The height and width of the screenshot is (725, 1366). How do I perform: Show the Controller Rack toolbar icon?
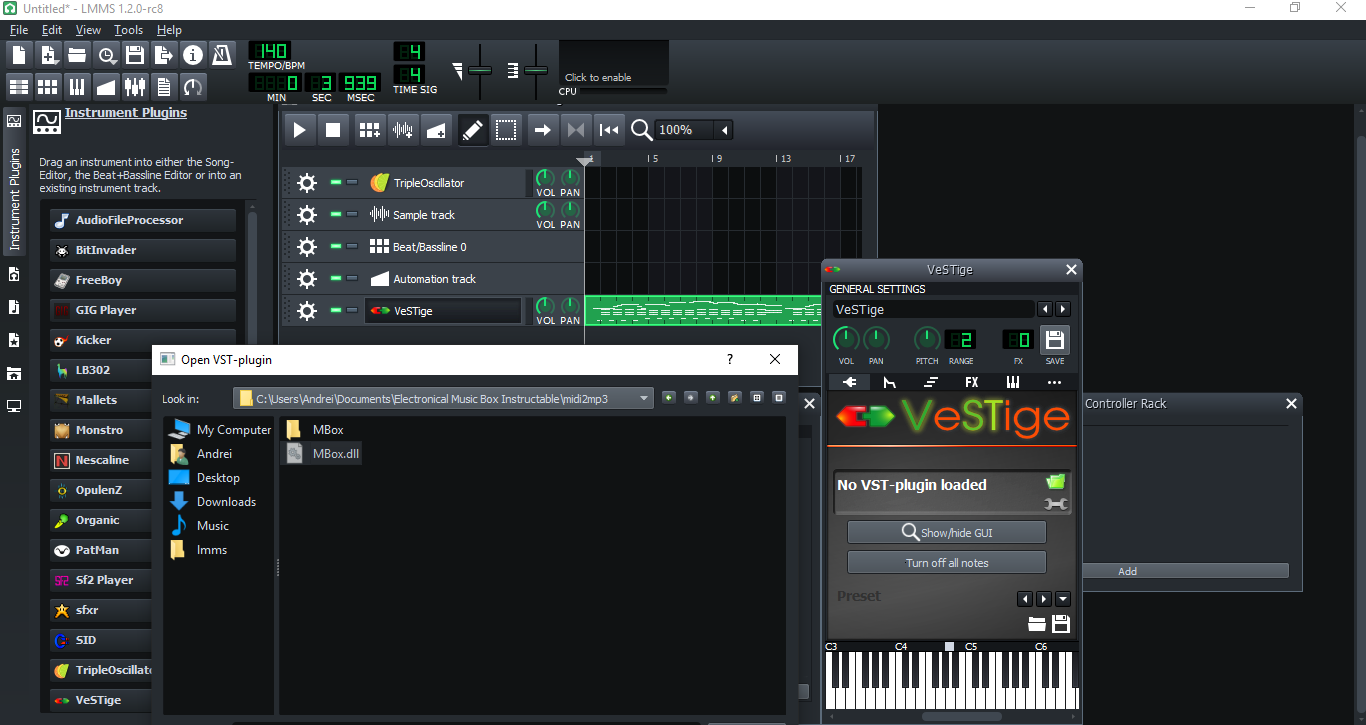coord(193,86)
